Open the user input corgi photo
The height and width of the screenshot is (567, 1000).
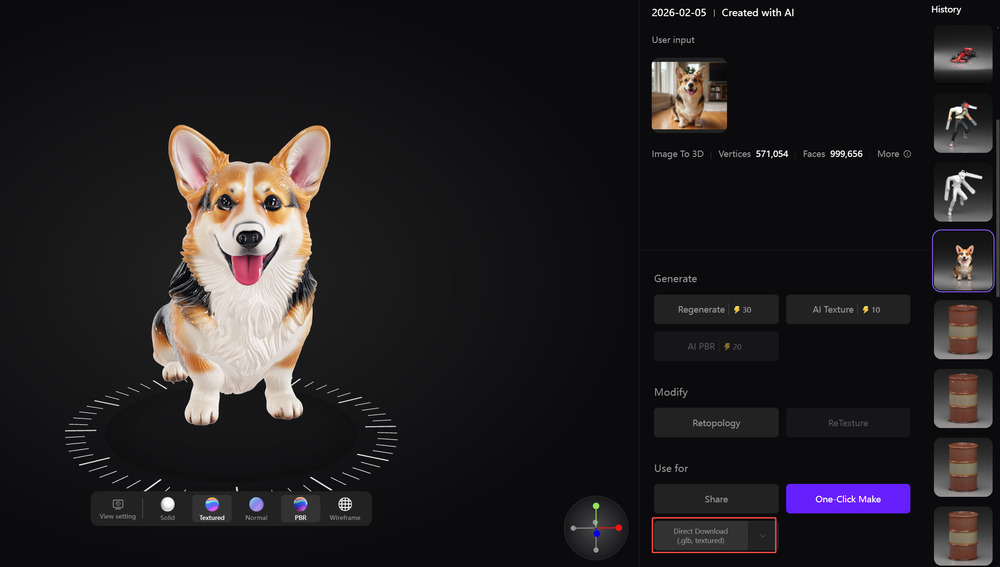(x=689, y=95)
